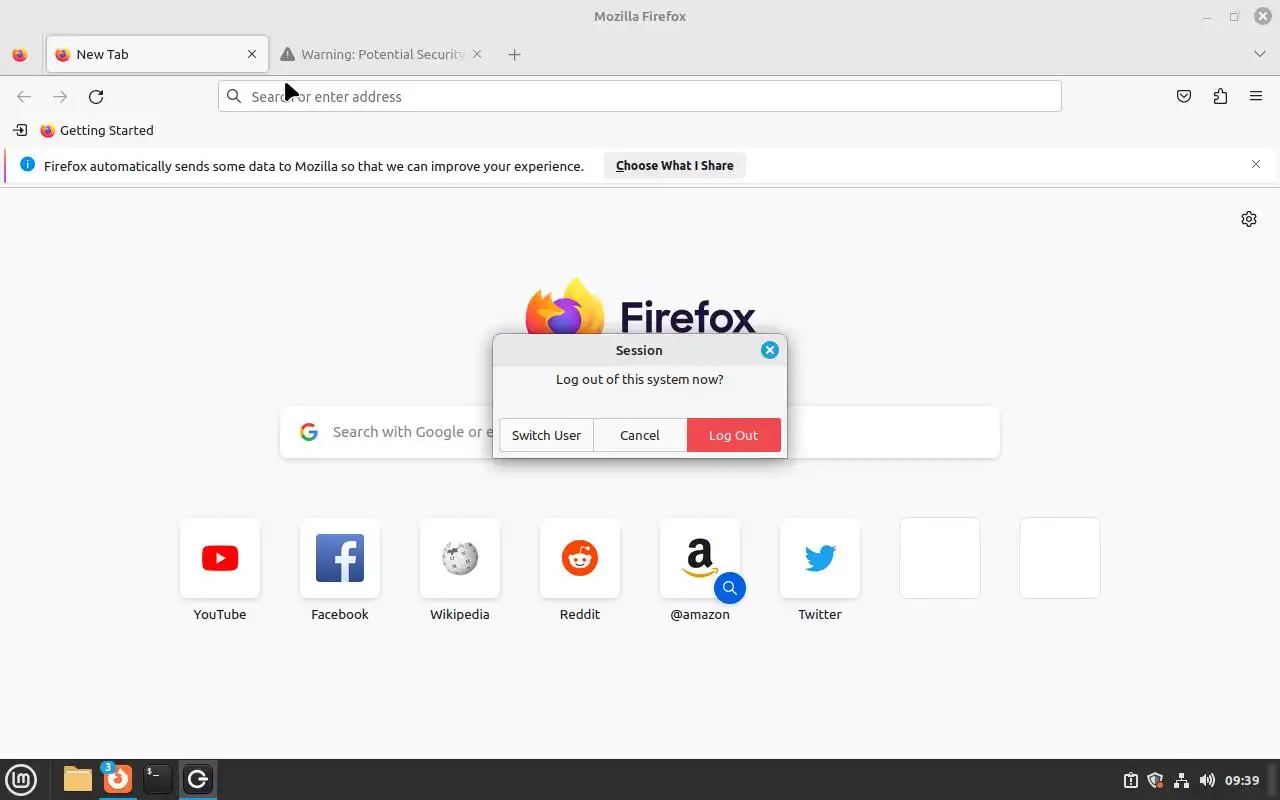1280x800 pixels.
Task: Open the network connections tray icon
Action: pos(1181,781)
